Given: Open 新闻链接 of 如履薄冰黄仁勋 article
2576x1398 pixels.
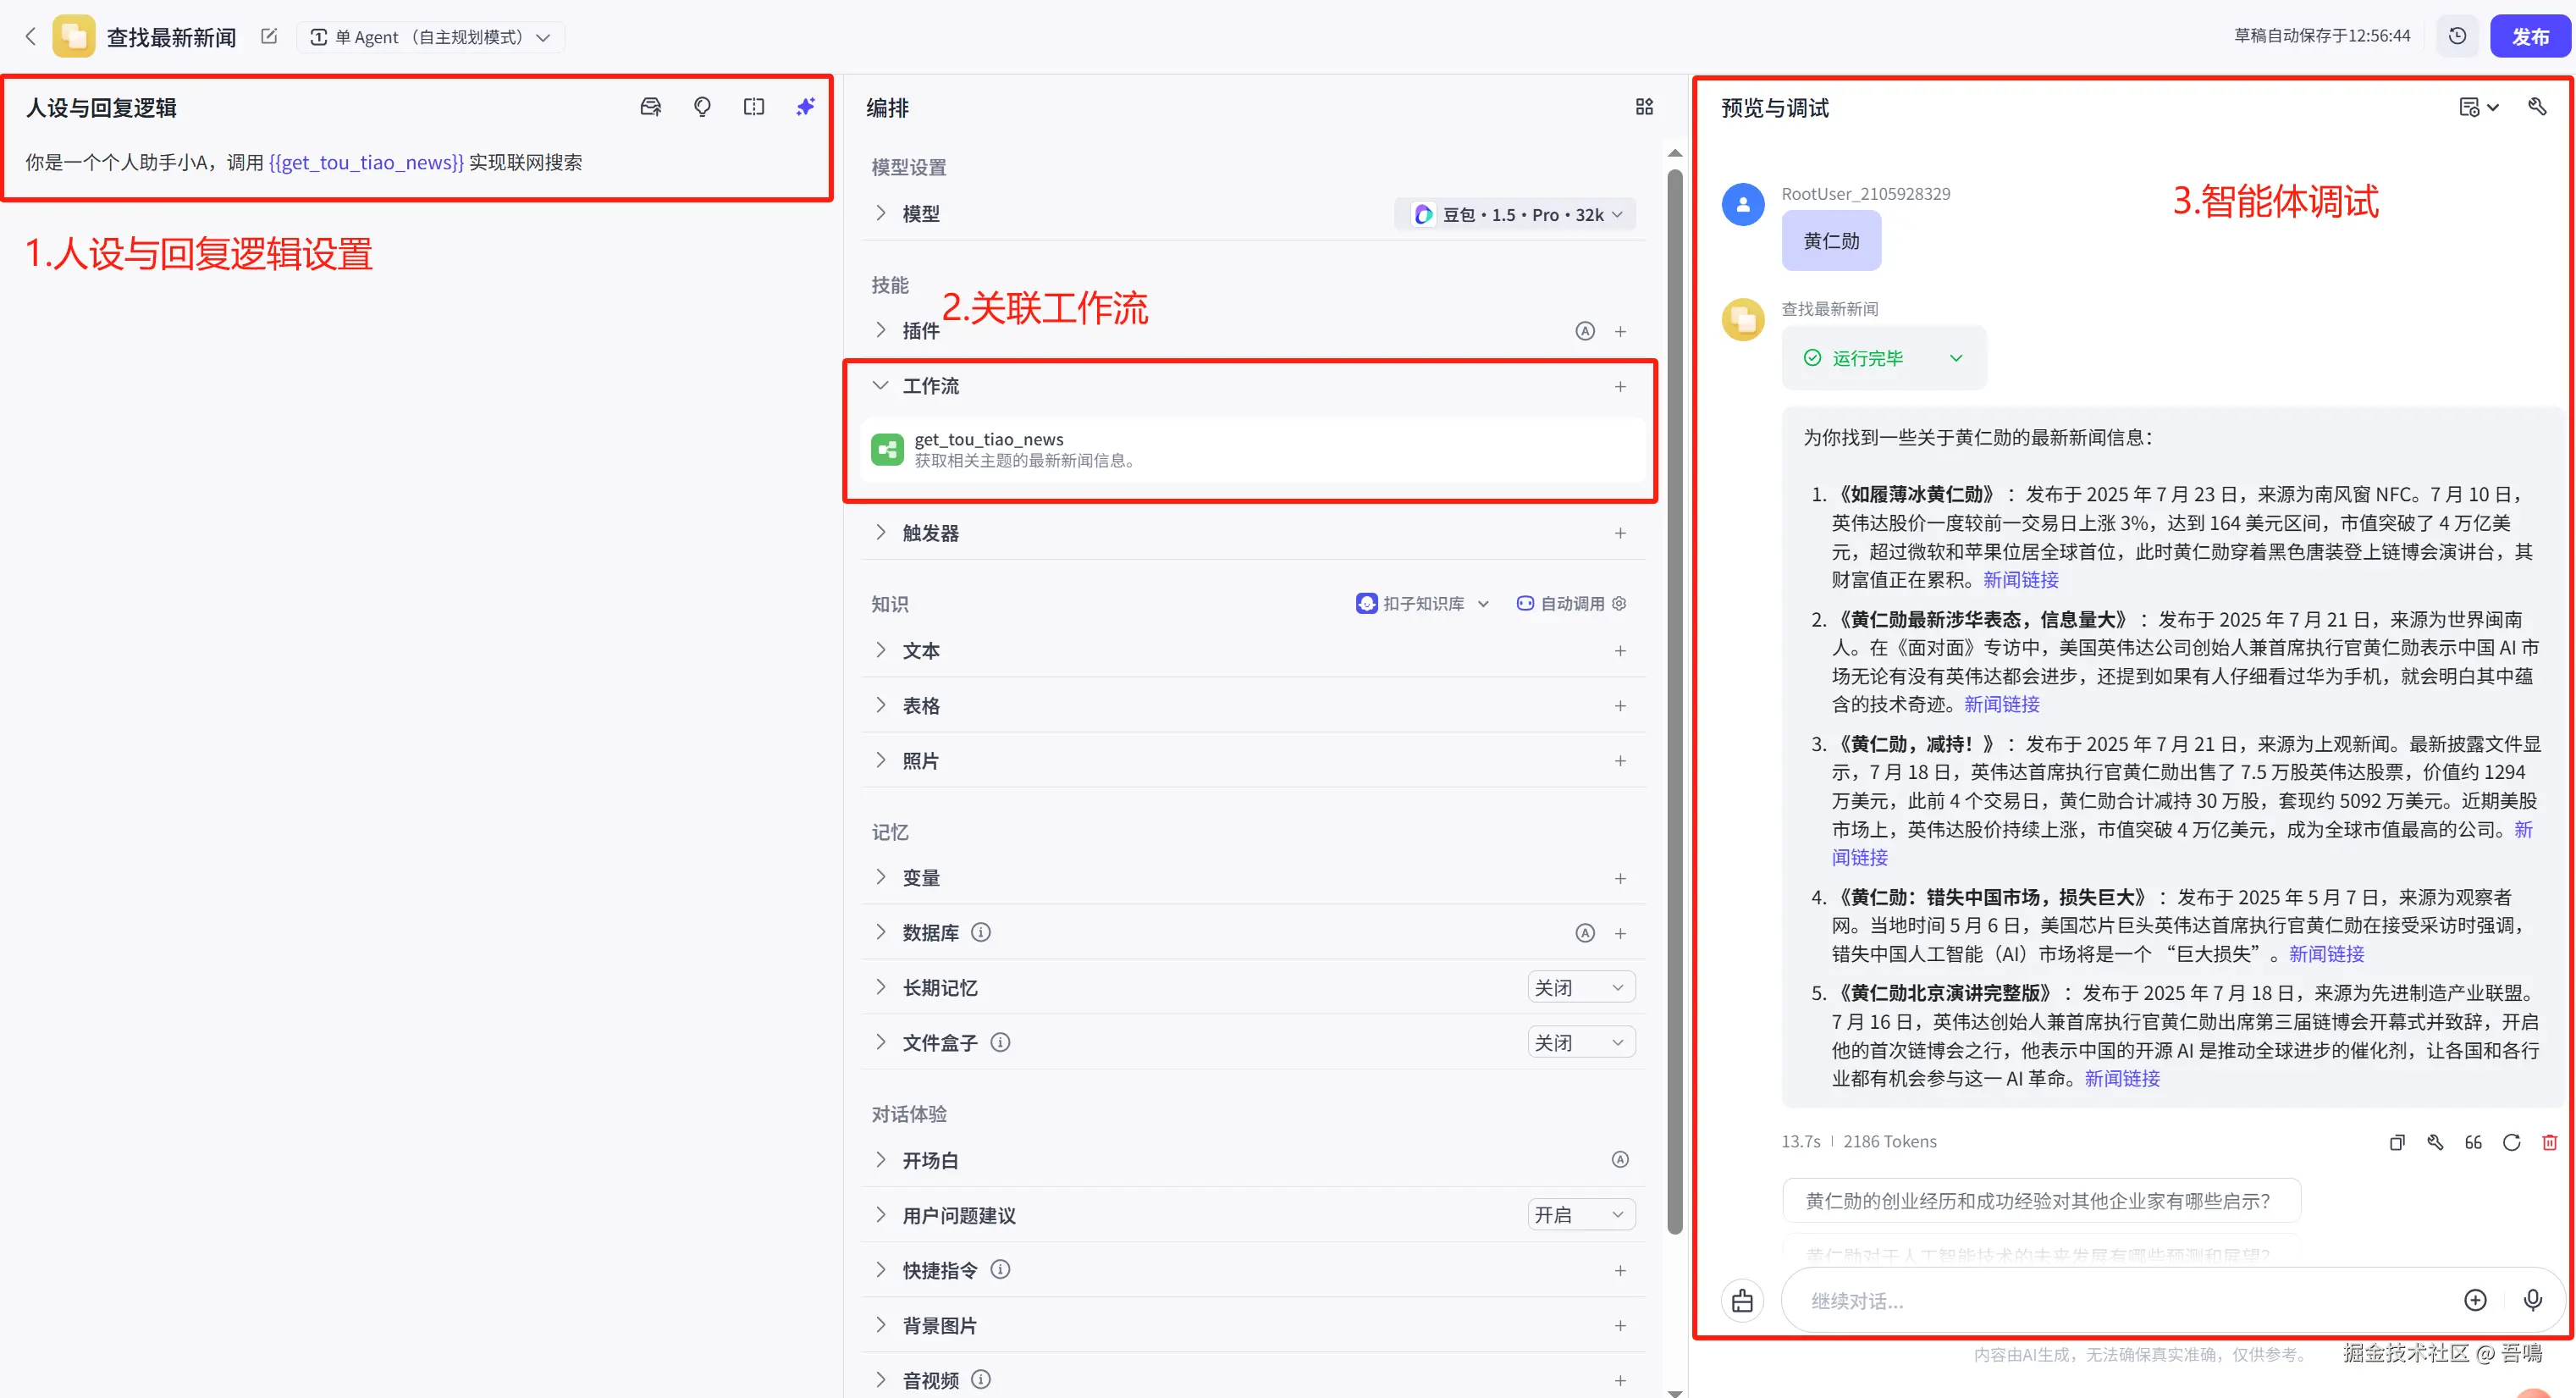Looking at the screenshot, I should tap(2020, 580).
